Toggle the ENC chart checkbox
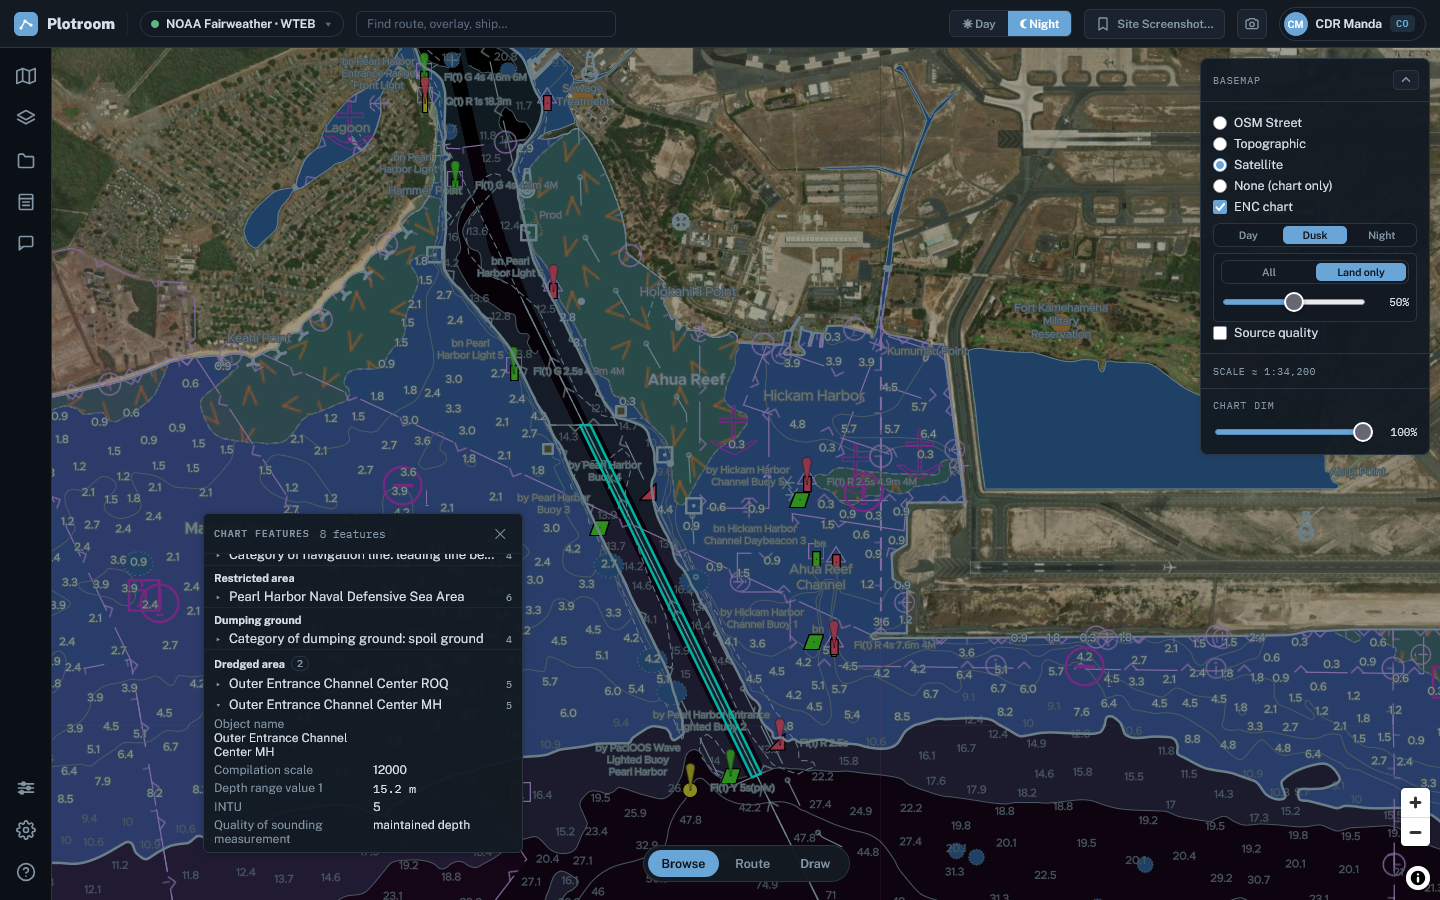This screenshot has height=900, width=1440. tap(1220, 207)
